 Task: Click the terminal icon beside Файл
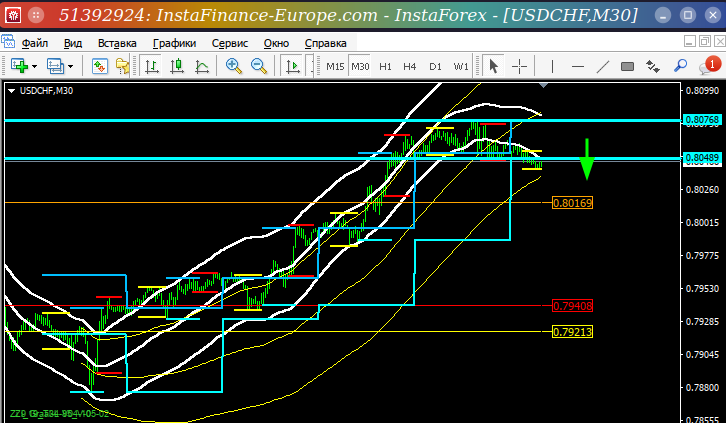(x=8, y=42)
